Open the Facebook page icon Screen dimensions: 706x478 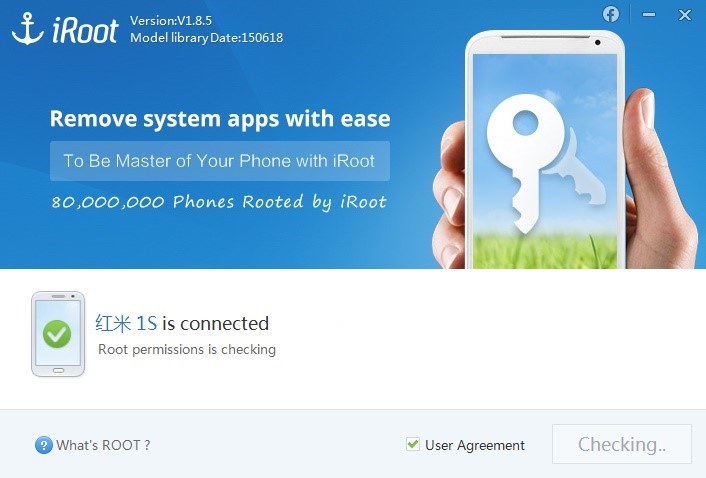click(611, 14)
